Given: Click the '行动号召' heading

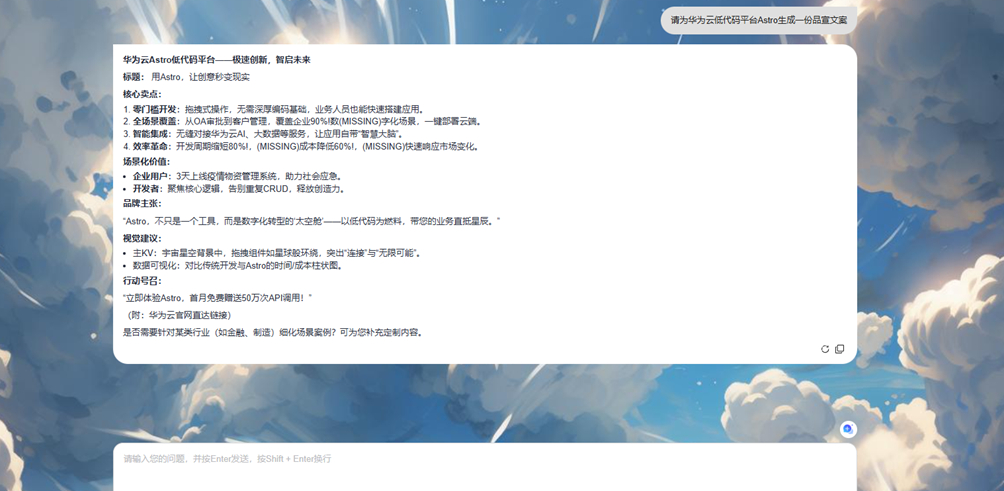Looking at the screenshot, I should [142, 281].
